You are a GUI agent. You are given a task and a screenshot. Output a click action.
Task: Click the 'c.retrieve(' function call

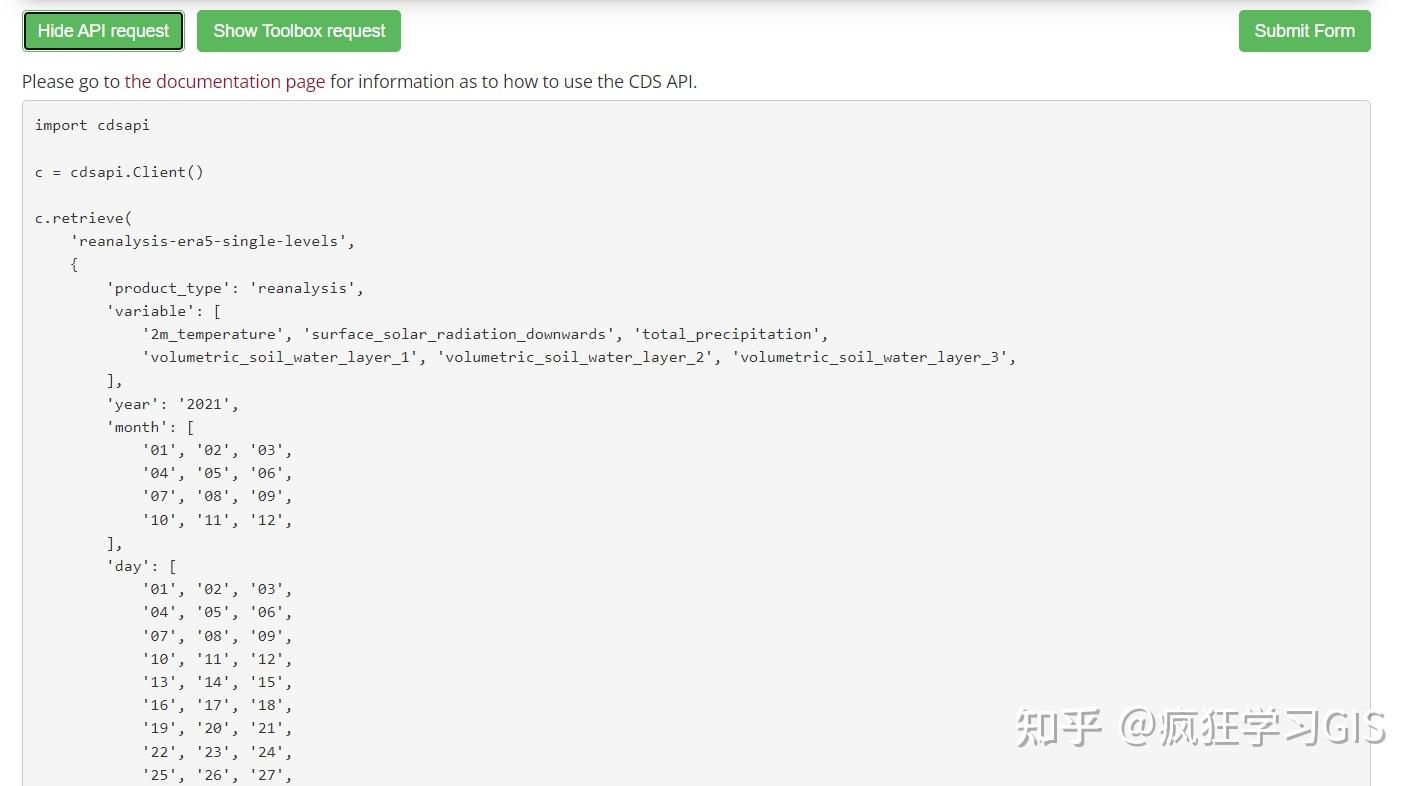coord(83,218)
